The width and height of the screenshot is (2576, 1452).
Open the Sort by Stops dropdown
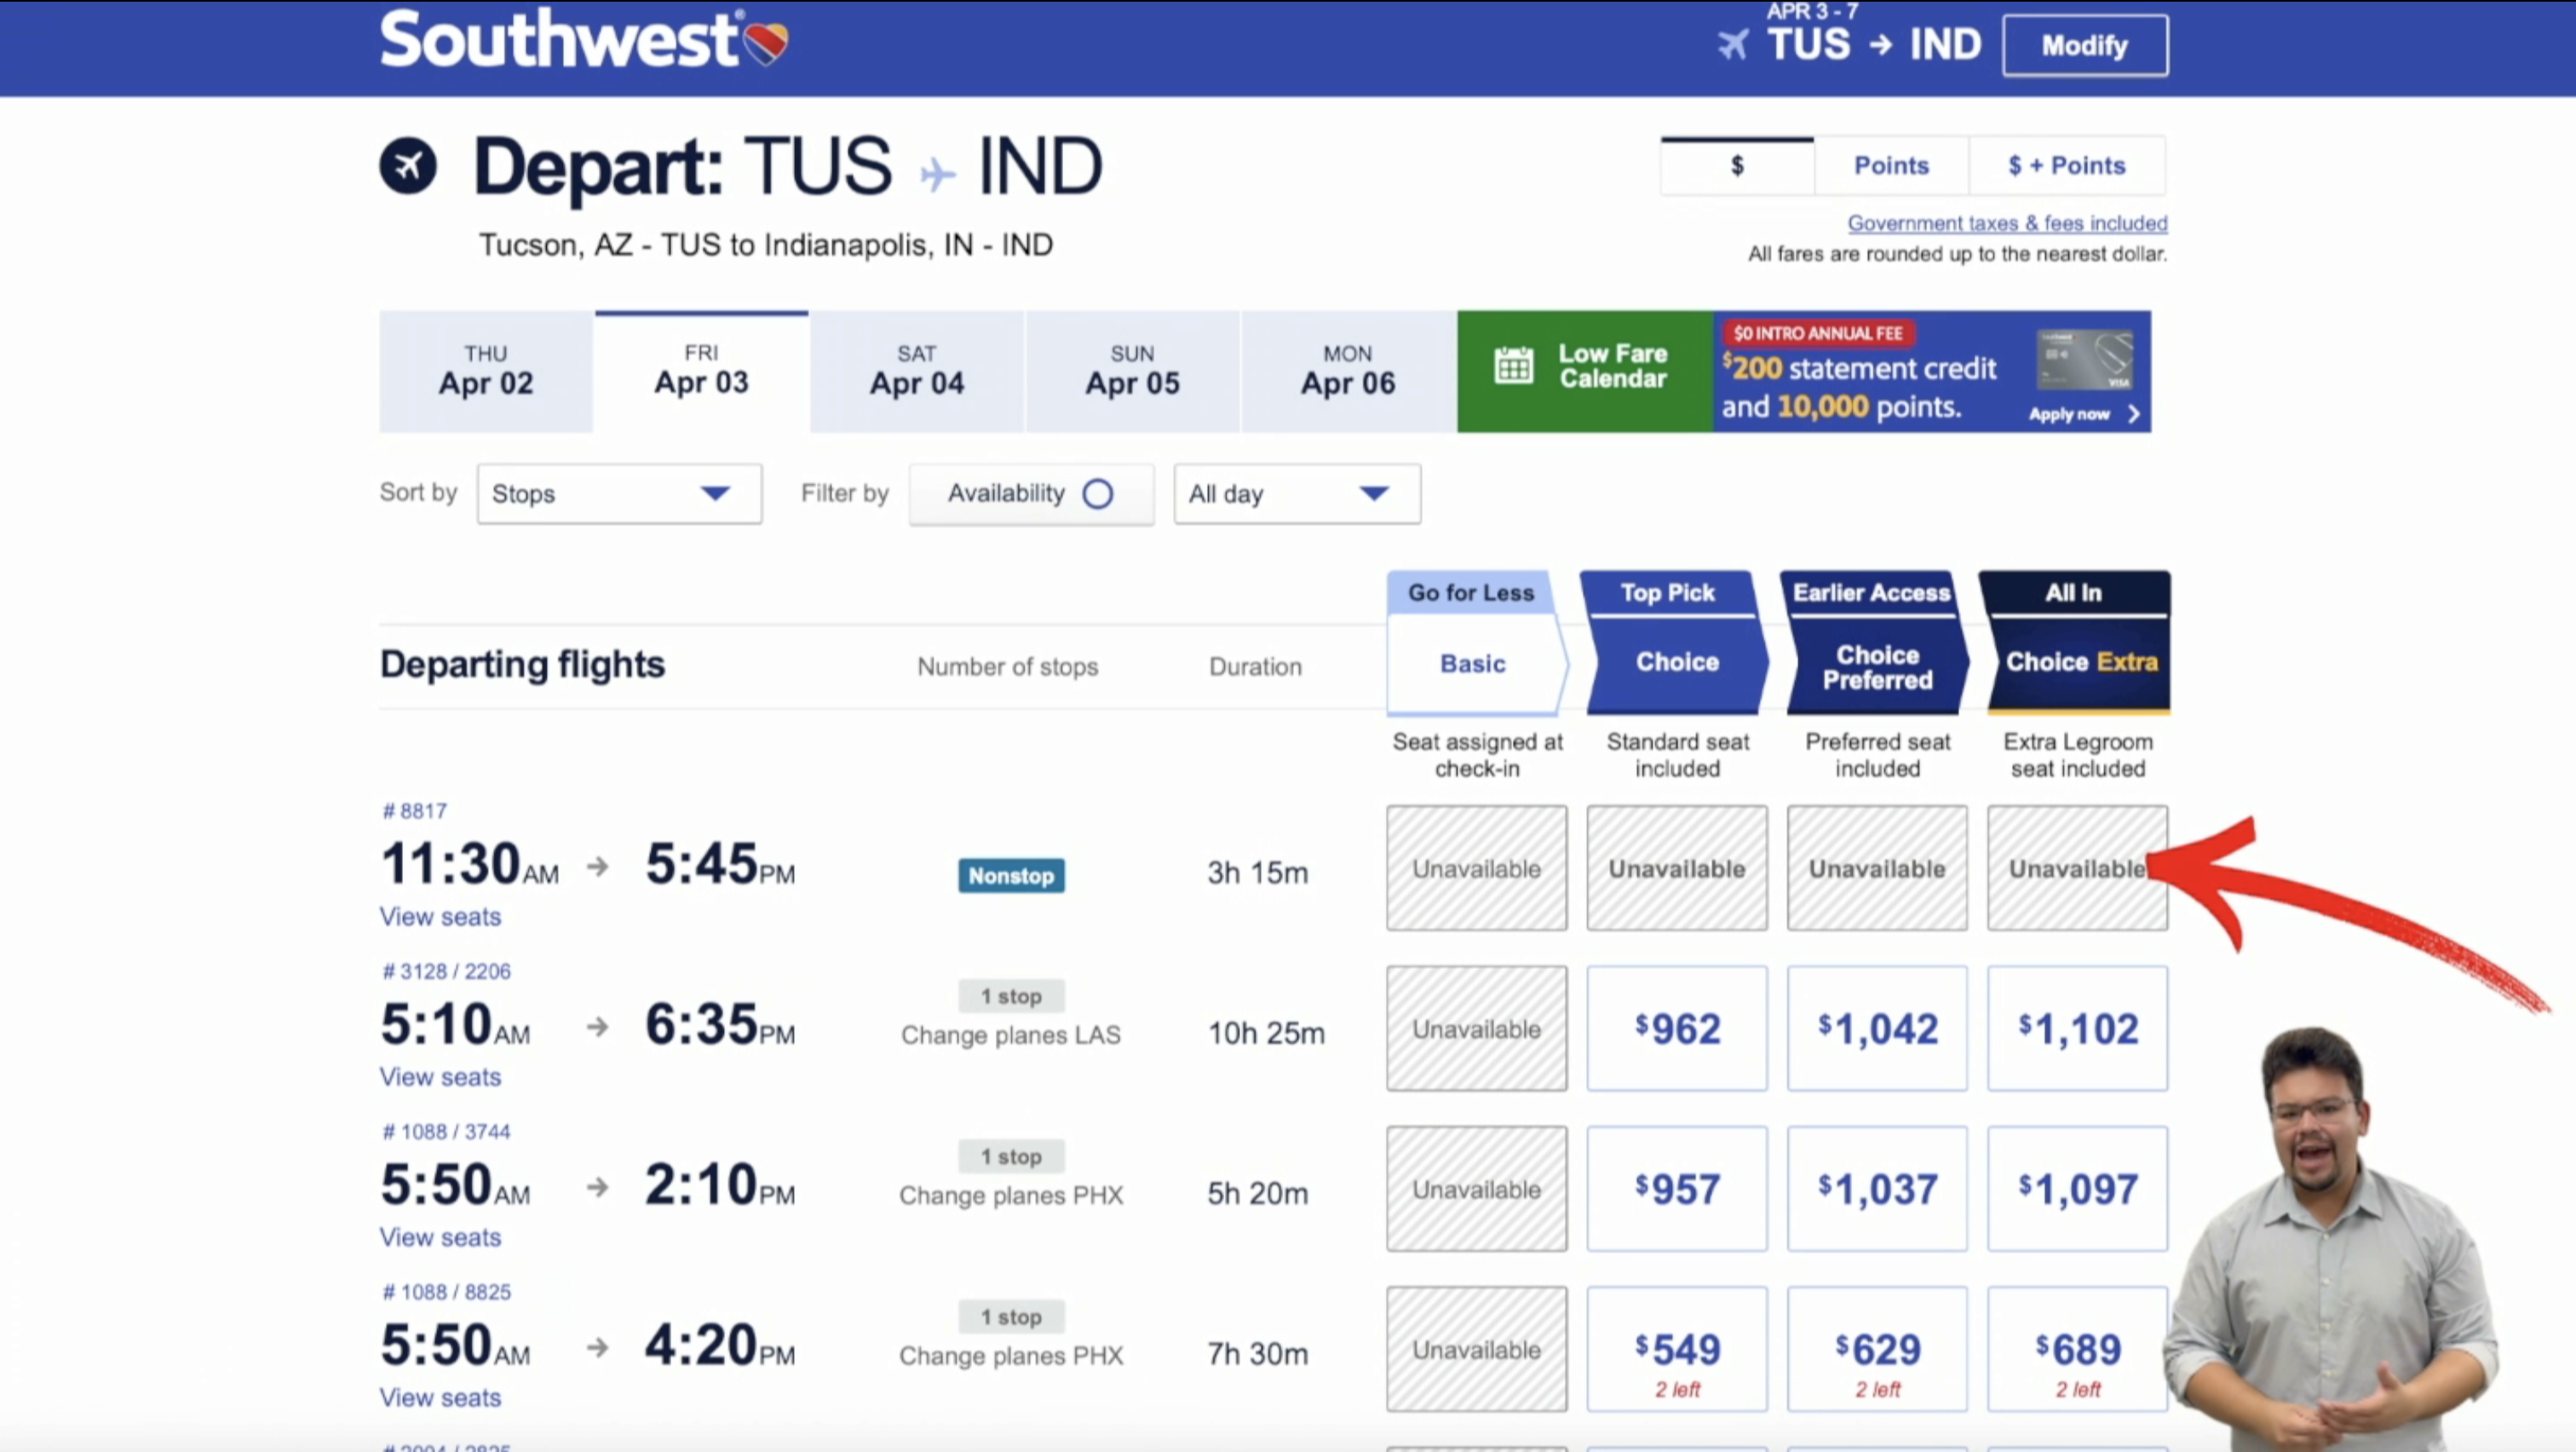619,494
